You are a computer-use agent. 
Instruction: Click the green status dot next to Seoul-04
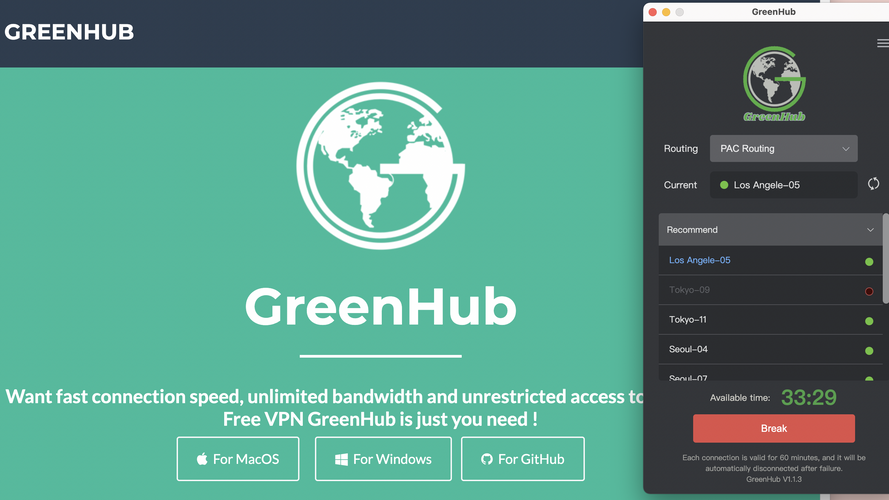click(x=869, y=351)
